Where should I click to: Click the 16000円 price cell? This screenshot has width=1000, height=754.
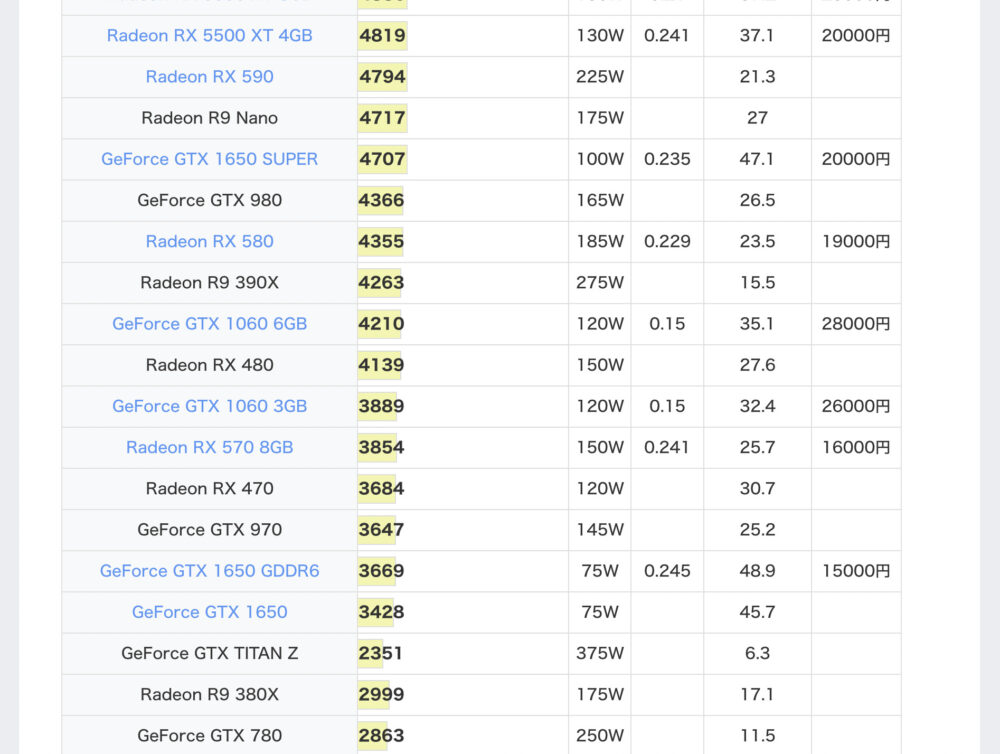856,447
